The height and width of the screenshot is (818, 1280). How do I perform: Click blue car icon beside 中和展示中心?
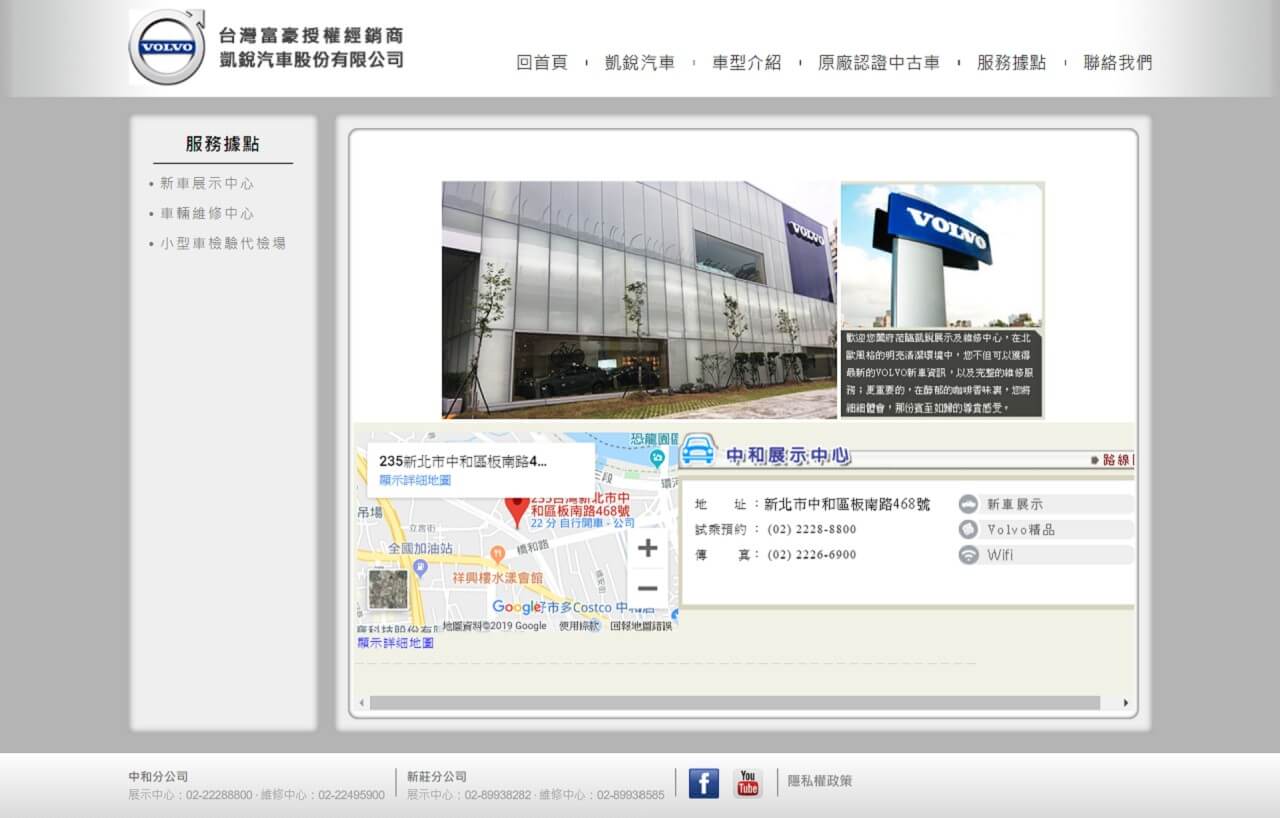pyautogui.click(x=698, y=450)
